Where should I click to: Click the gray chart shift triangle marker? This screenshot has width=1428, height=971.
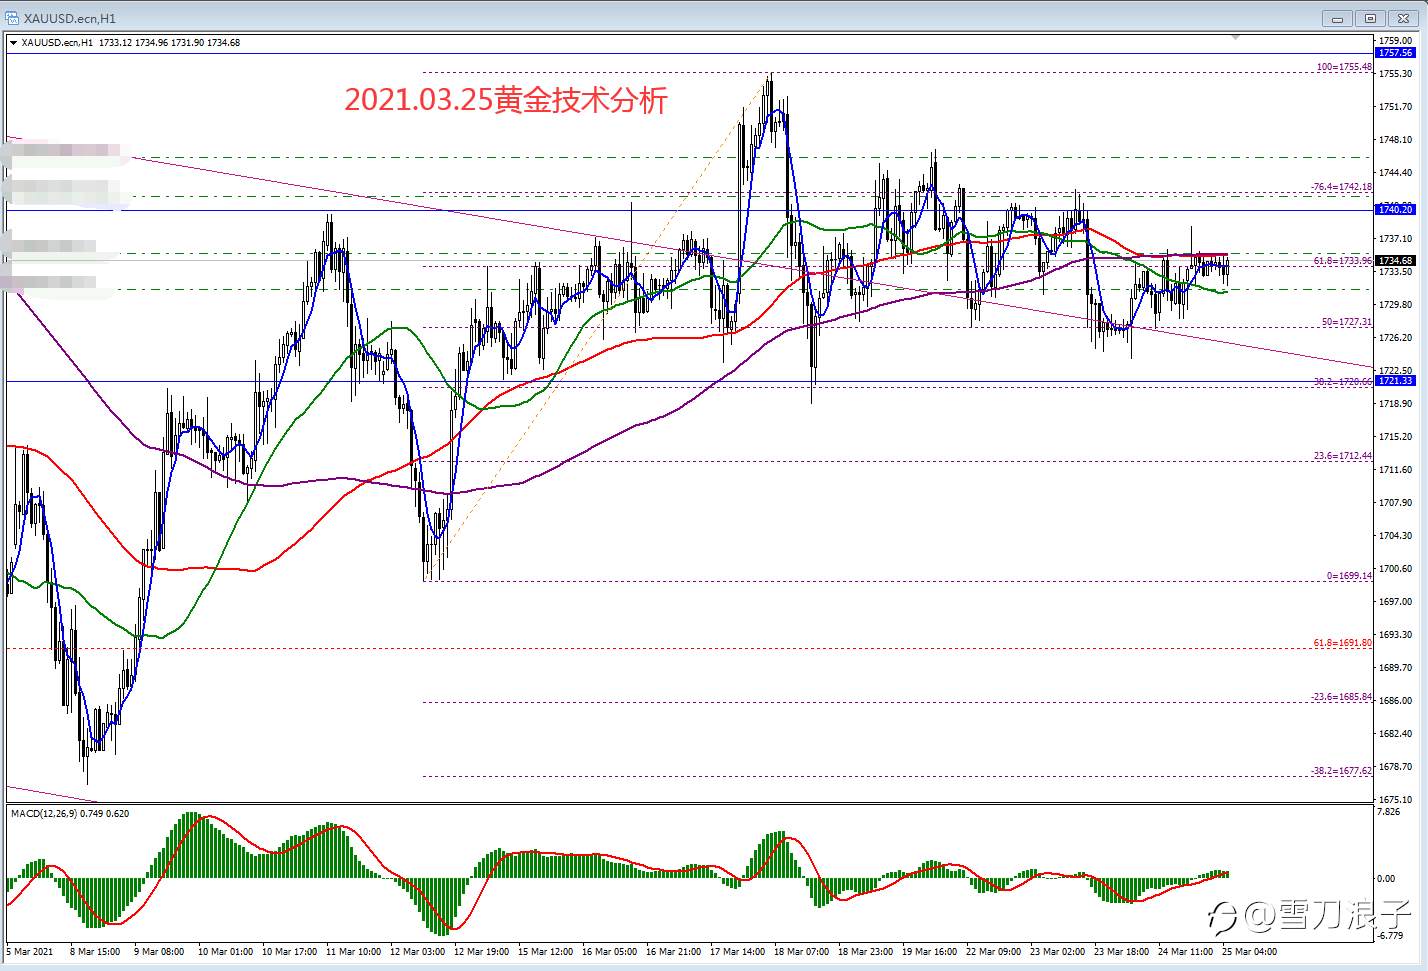pos(1236,36)
